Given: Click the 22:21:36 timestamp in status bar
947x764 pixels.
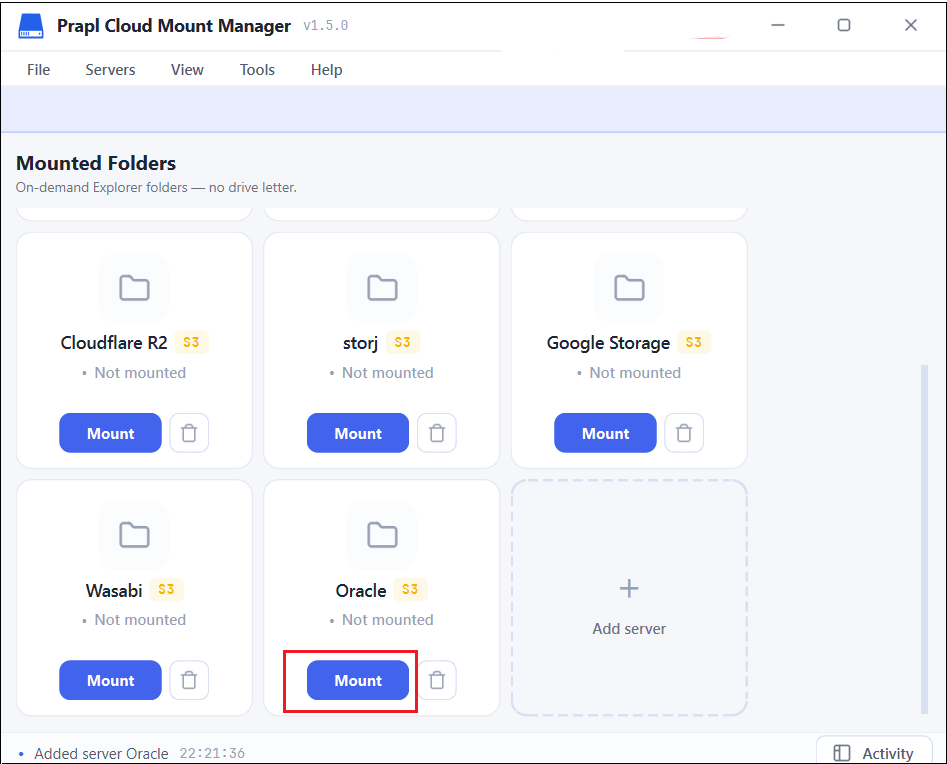Looking at the screenshot, I should pos(212,753).
